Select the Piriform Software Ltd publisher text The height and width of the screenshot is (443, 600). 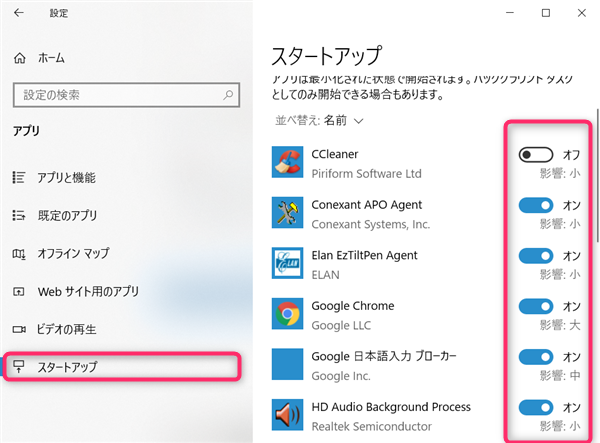pyautogui.click(x=367, y=174)
